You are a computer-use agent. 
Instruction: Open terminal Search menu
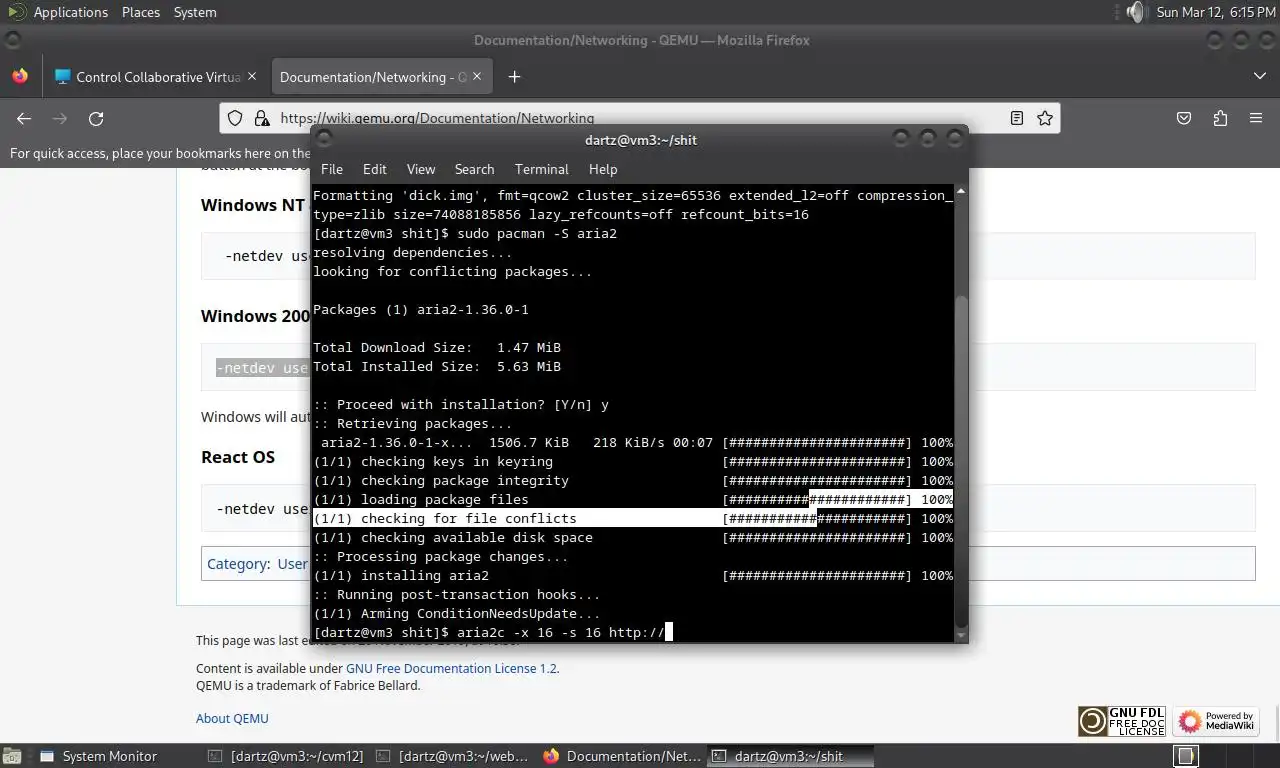click(474, 169)
